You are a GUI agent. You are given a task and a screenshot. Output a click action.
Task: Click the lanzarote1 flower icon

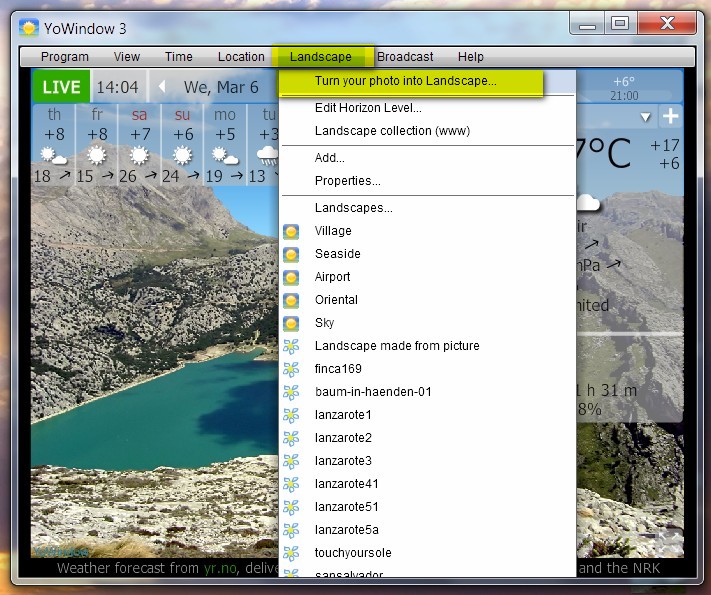click(x=291, y=415)
